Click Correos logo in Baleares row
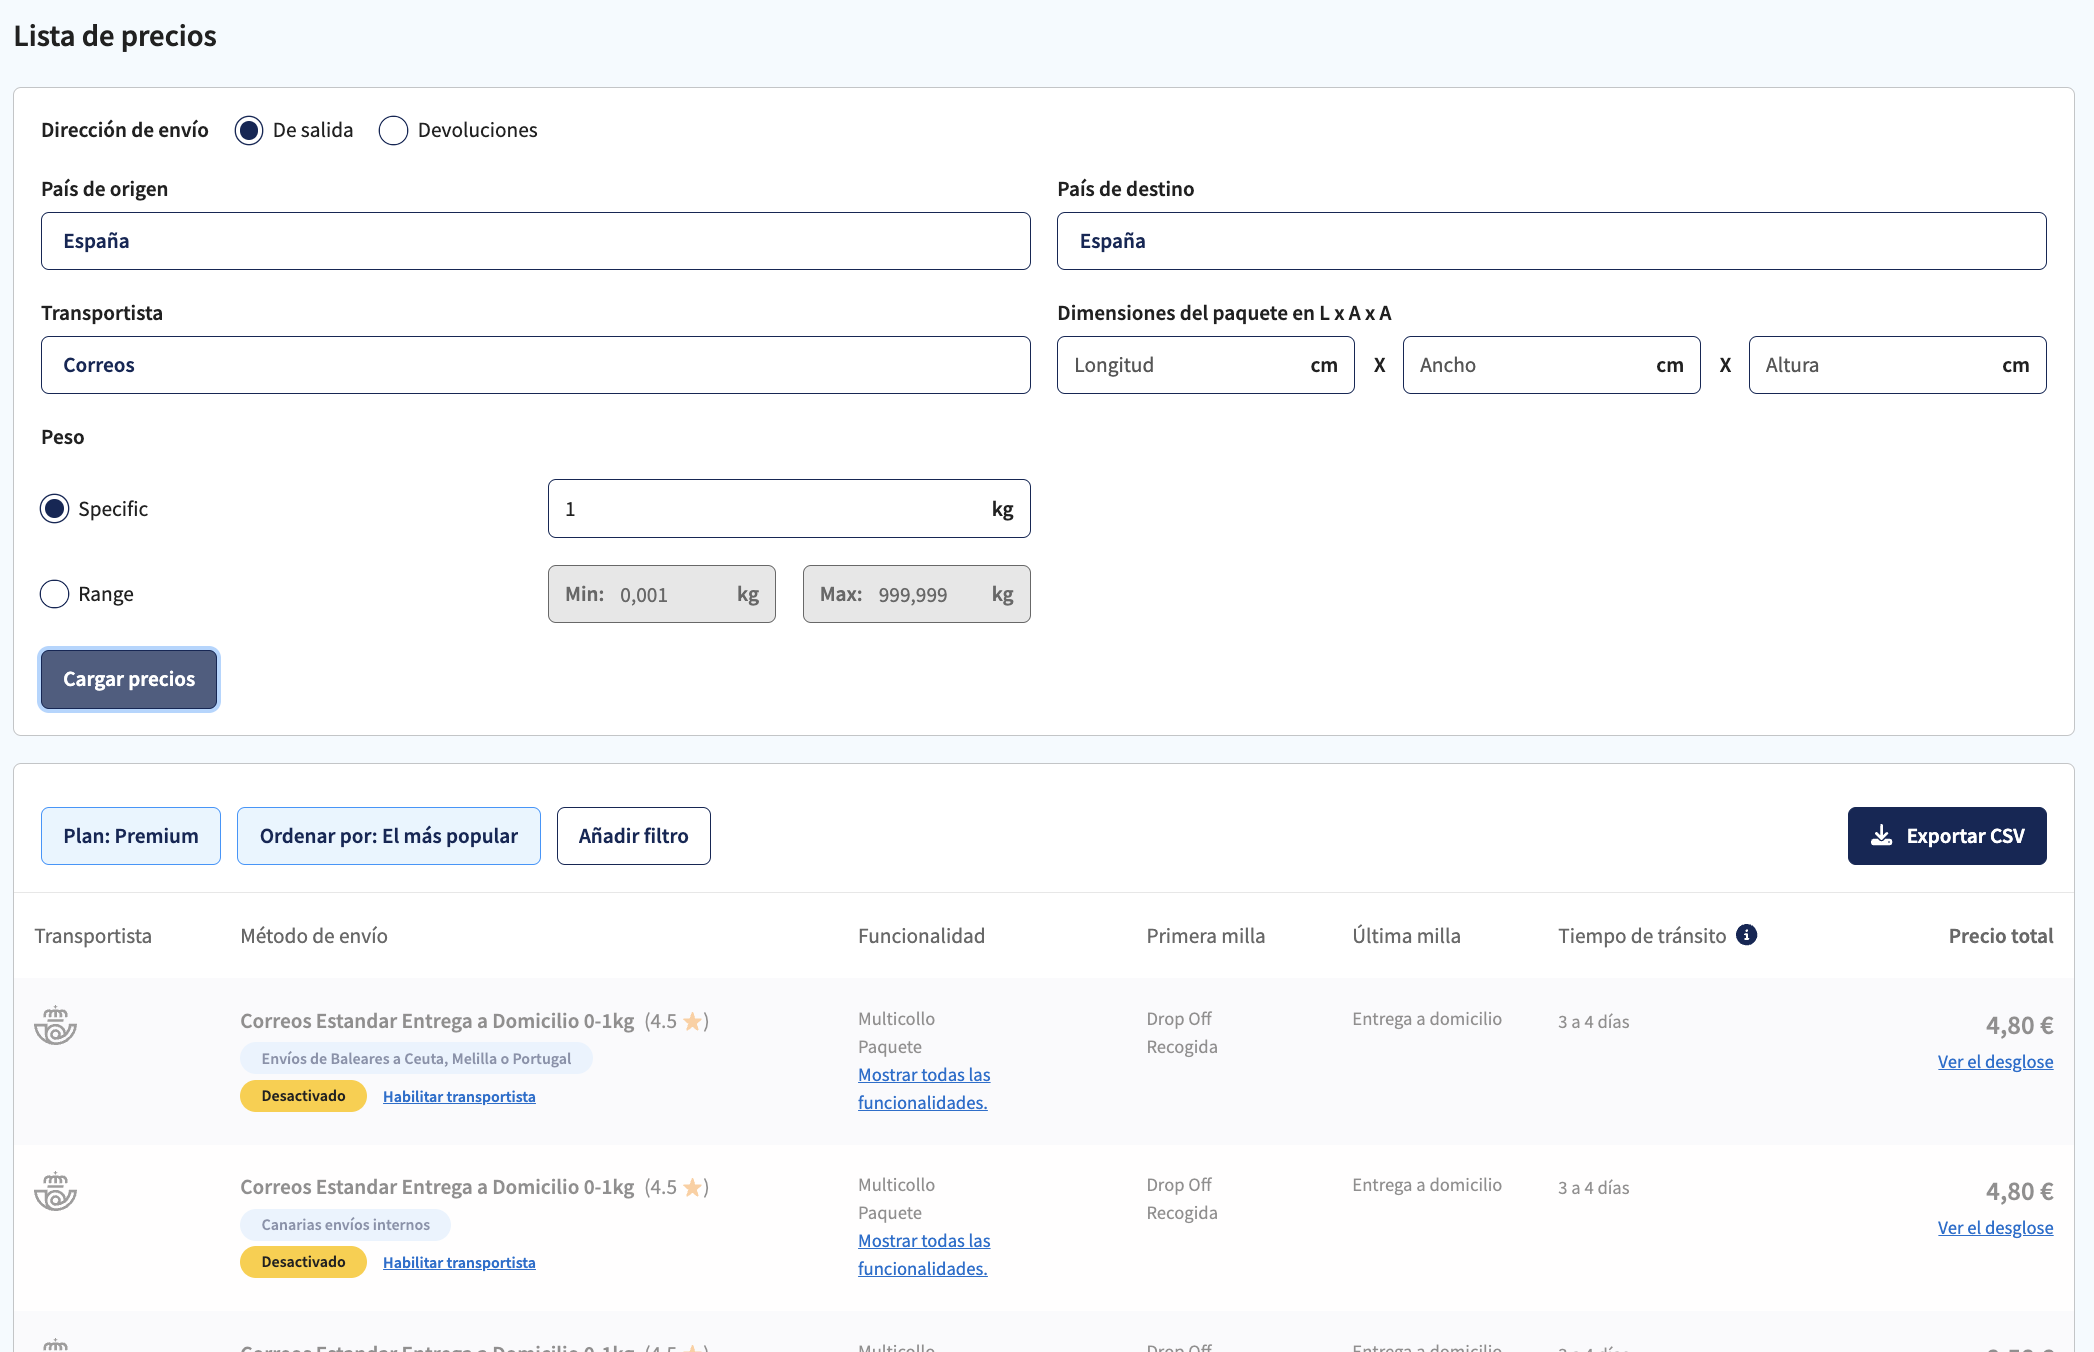 point(55,1025)
